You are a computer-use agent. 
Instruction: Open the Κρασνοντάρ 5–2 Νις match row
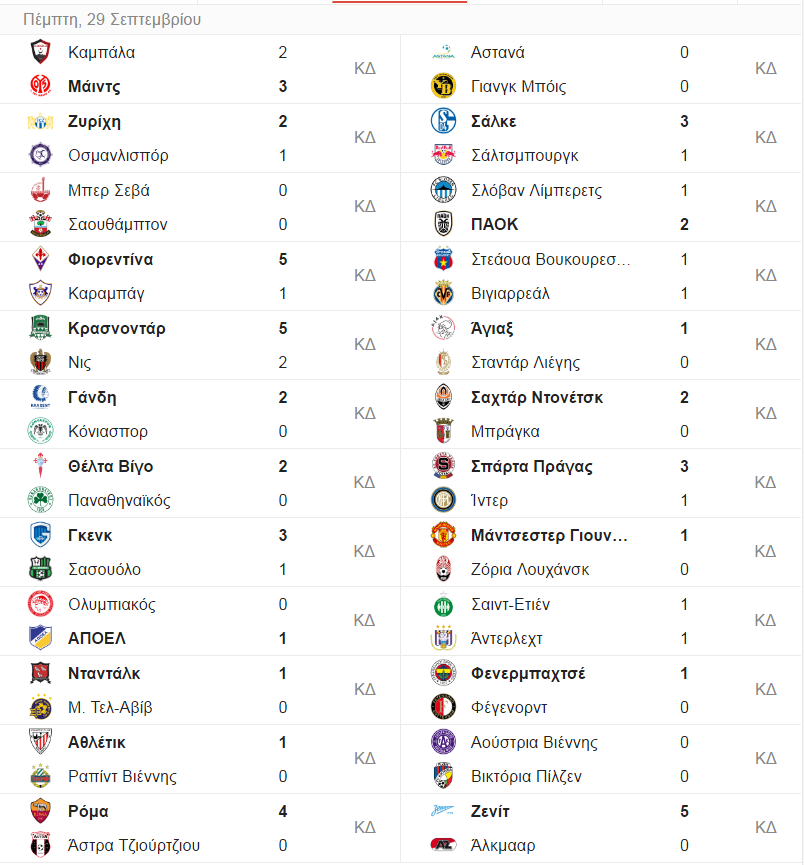200,345
